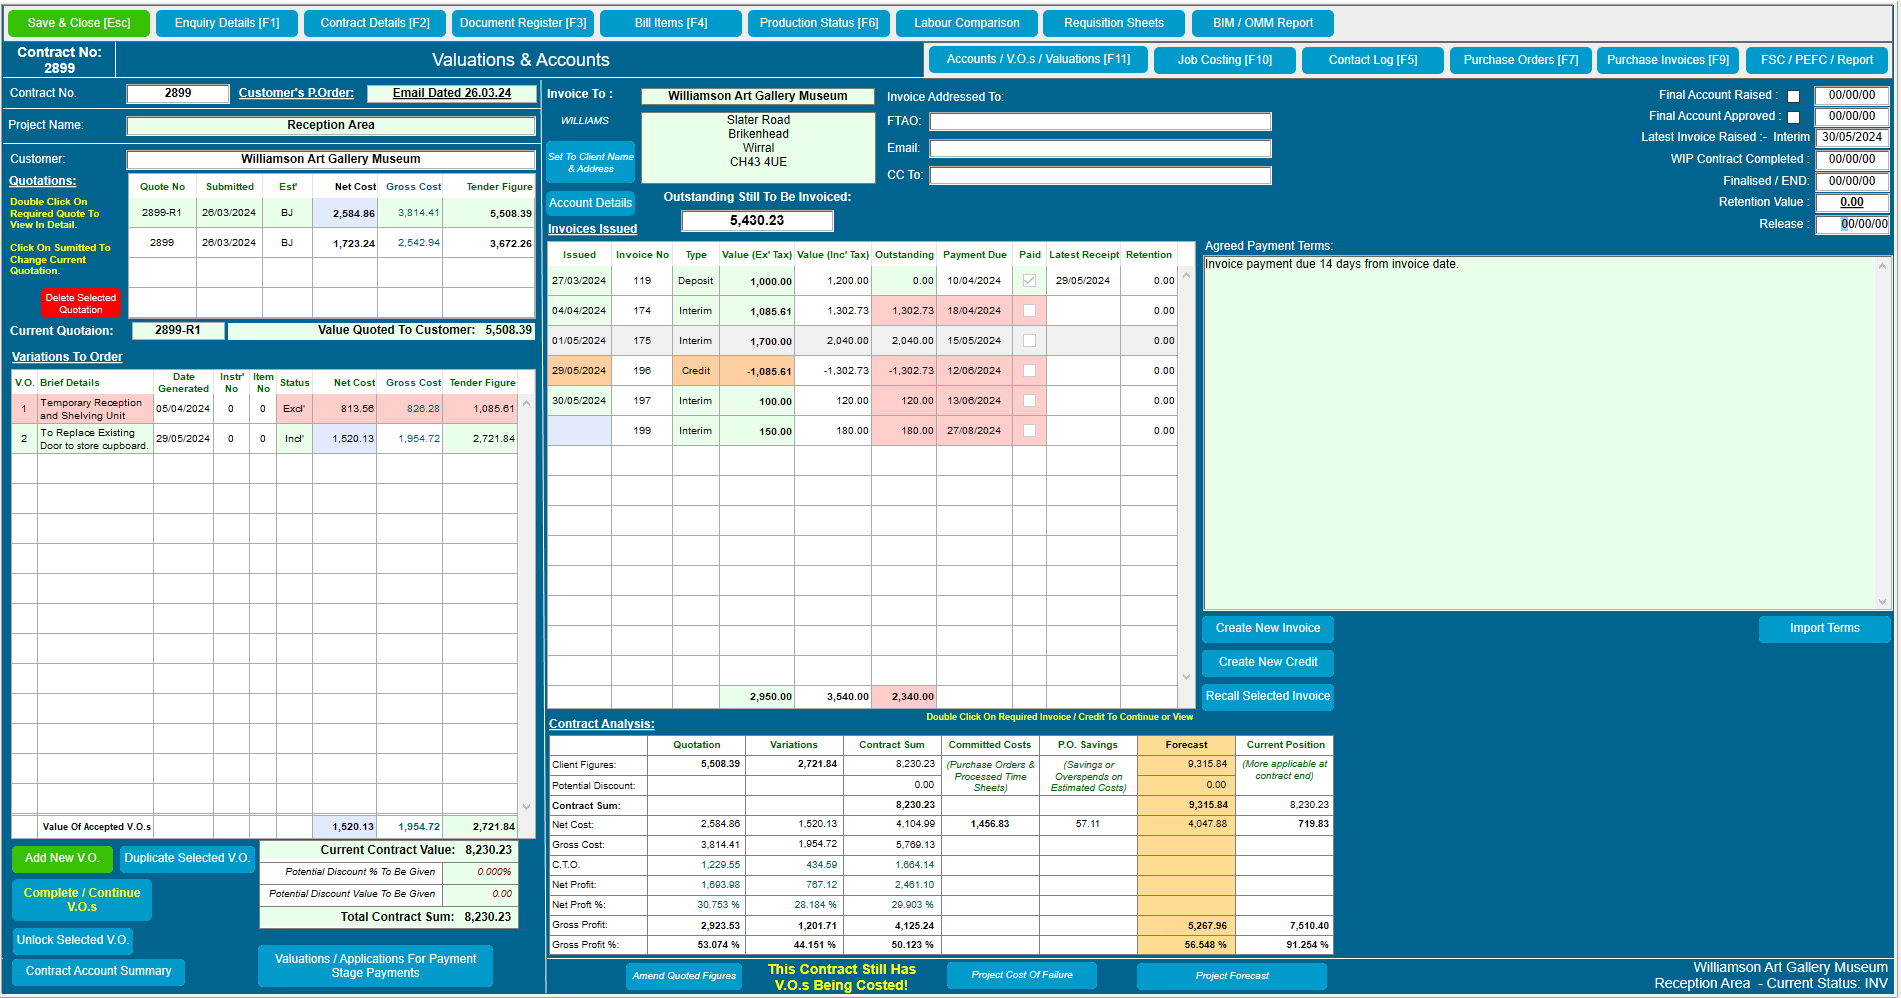Delete the selected quotation
The height and width of the screenshot is (998, 1901).
pyautogui.click(x=81, y=302)
